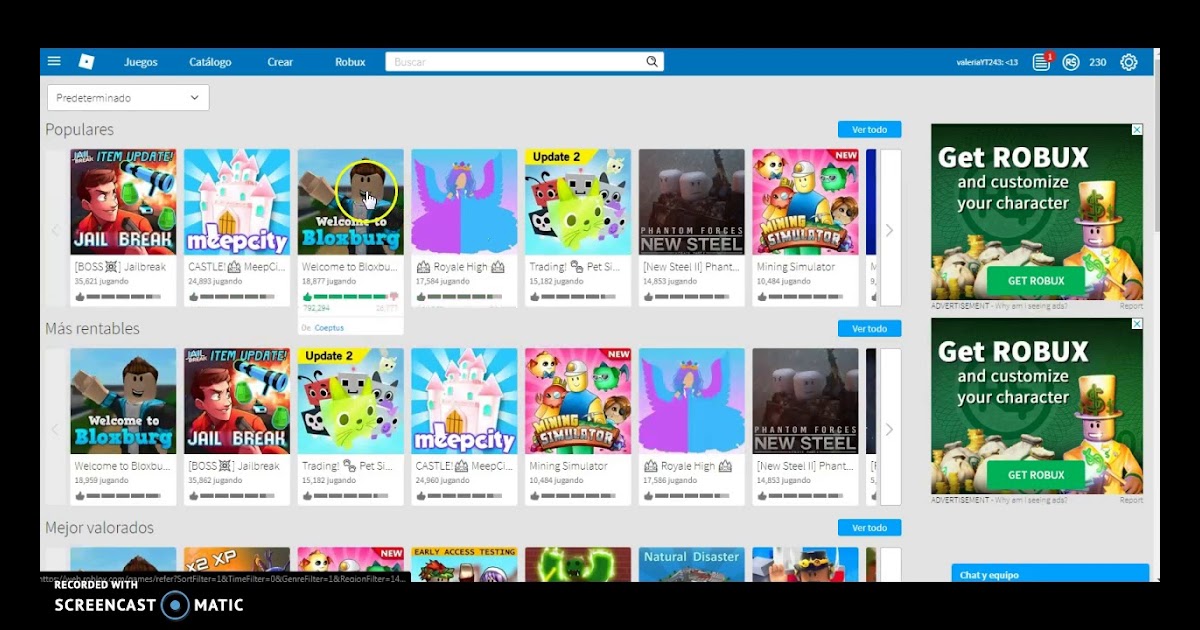Open Mining Simulator thumbnail in Populares
The width and height of the screenshot is (1200, 630).
point(806,202)
